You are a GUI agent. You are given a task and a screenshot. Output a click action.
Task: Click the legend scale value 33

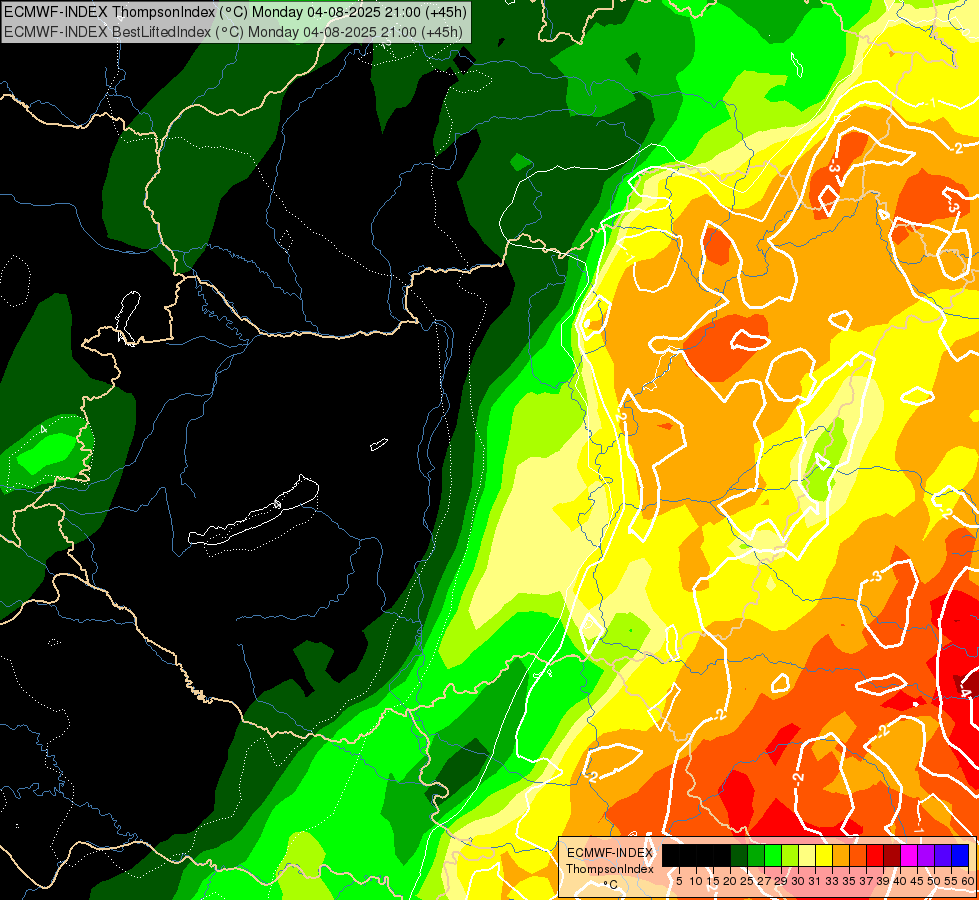[x=832, y=881]
